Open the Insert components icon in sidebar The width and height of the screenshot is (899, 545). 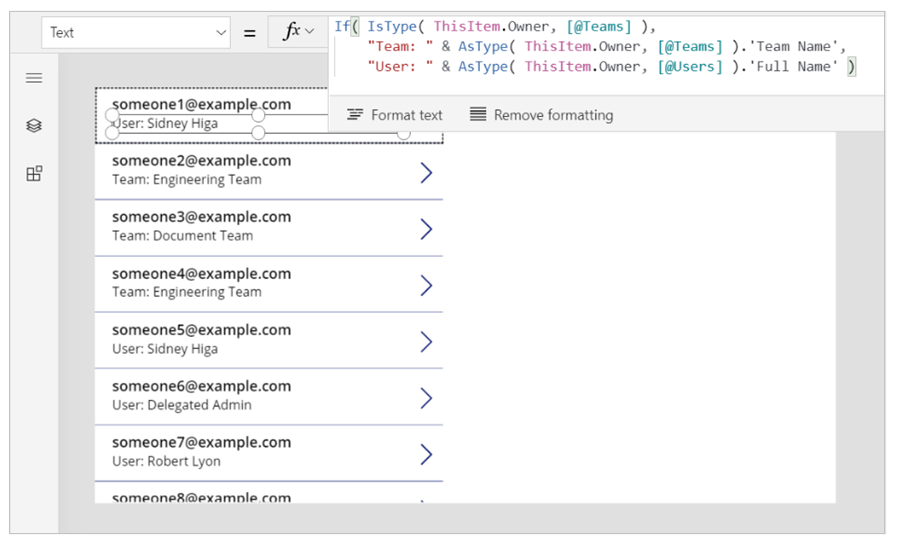[x=34, y=173]
